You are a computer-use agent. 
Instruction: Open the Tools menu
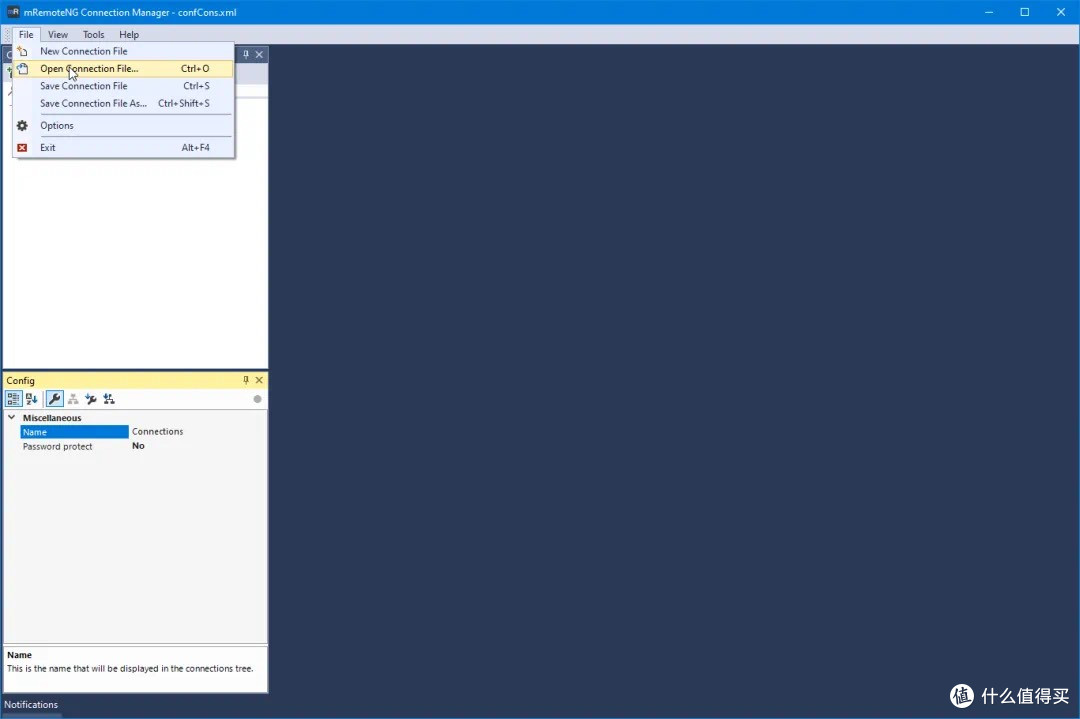(x=94, y=34)
